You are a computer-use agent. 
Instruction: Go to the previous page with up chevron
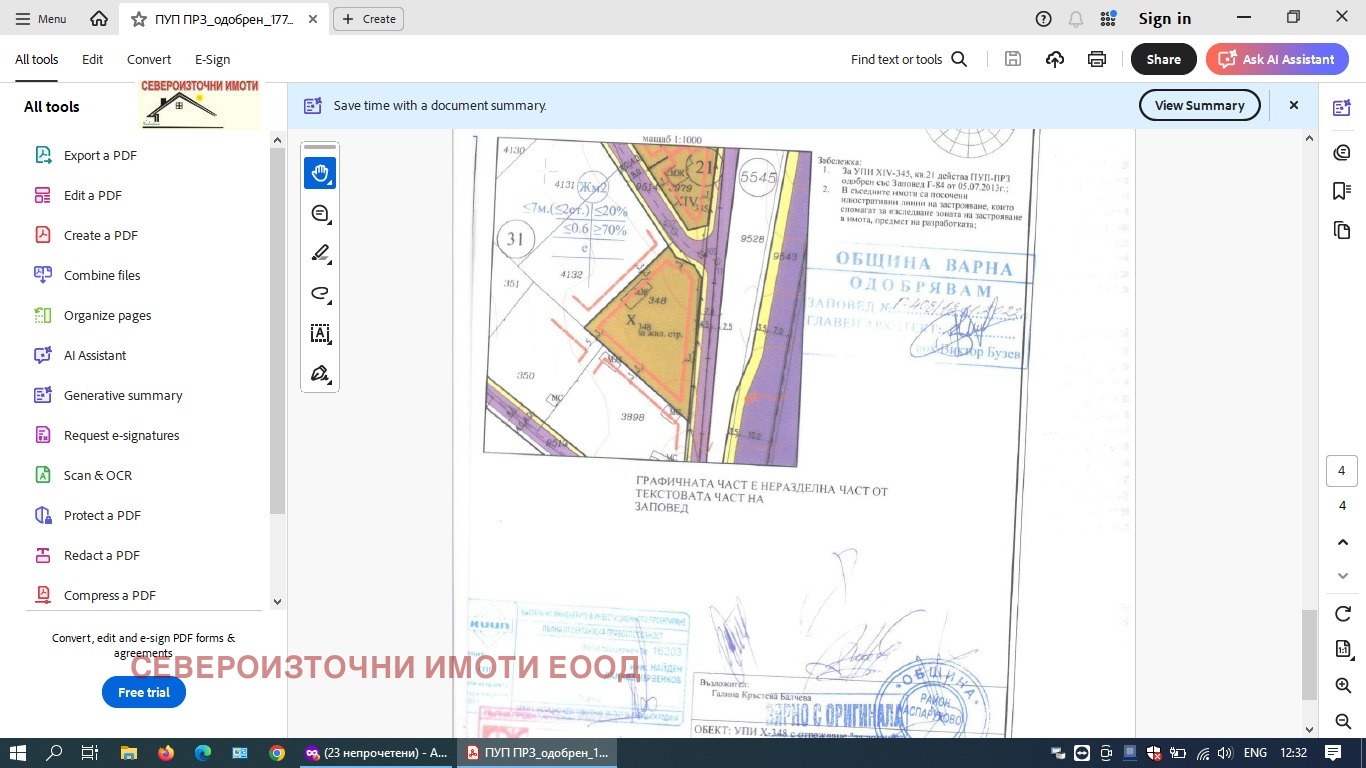tap(1342, 542)
